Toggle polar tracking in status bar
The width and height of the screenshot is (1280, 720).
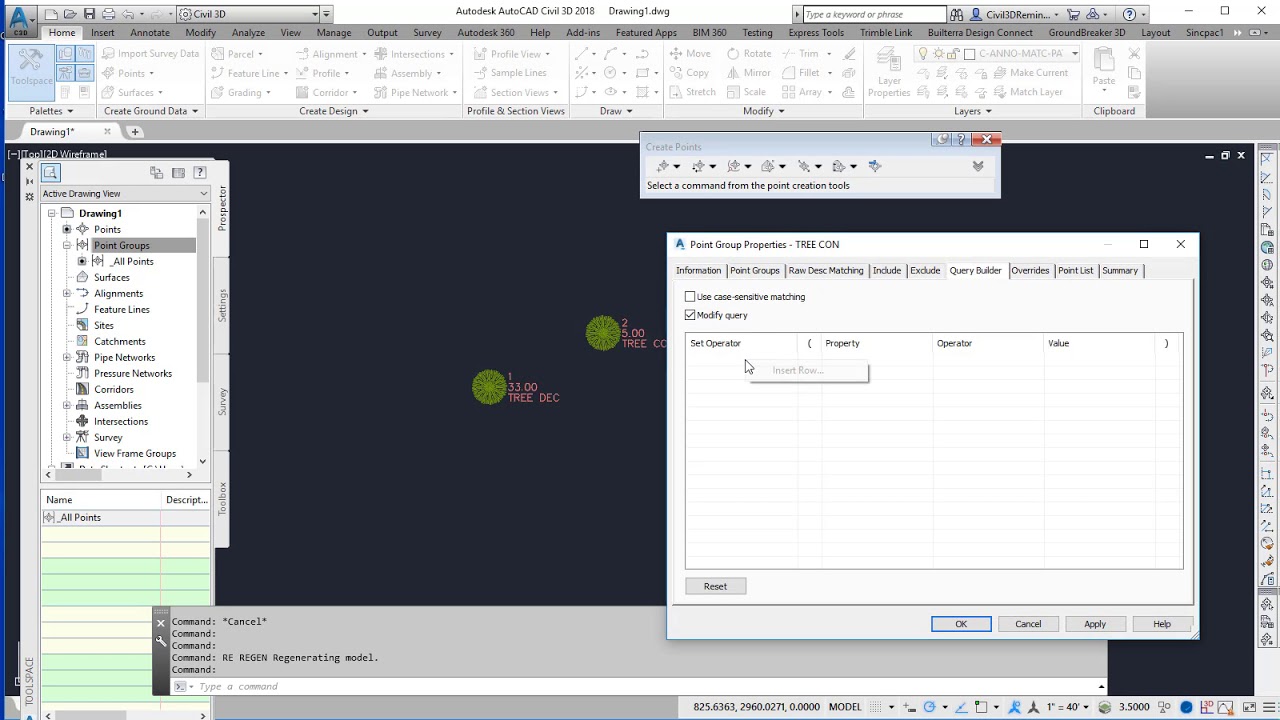930,707
